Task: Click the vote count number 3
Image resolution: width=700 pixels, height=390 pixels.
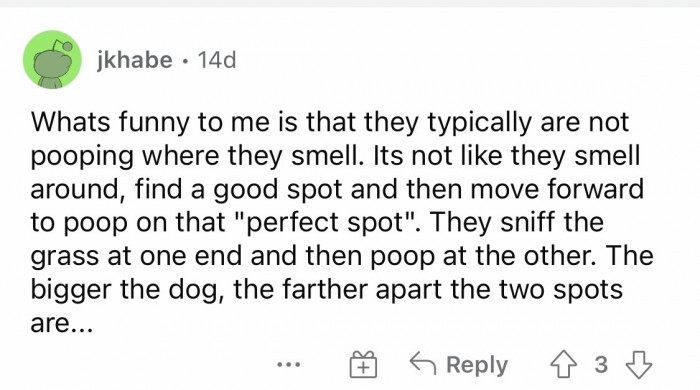Action: coord(601,365)
